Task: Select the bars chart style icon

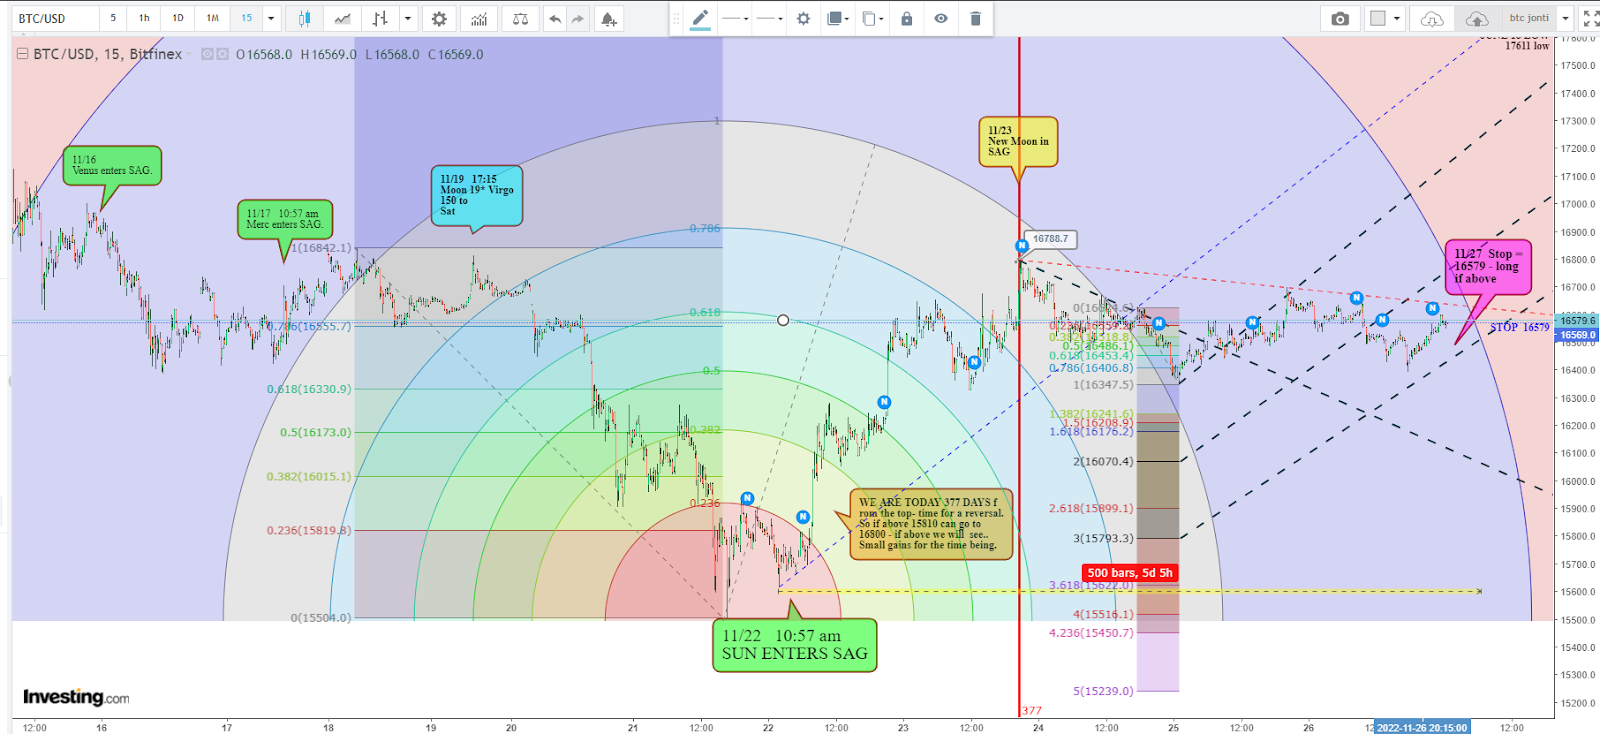Action: coord(380,18)
